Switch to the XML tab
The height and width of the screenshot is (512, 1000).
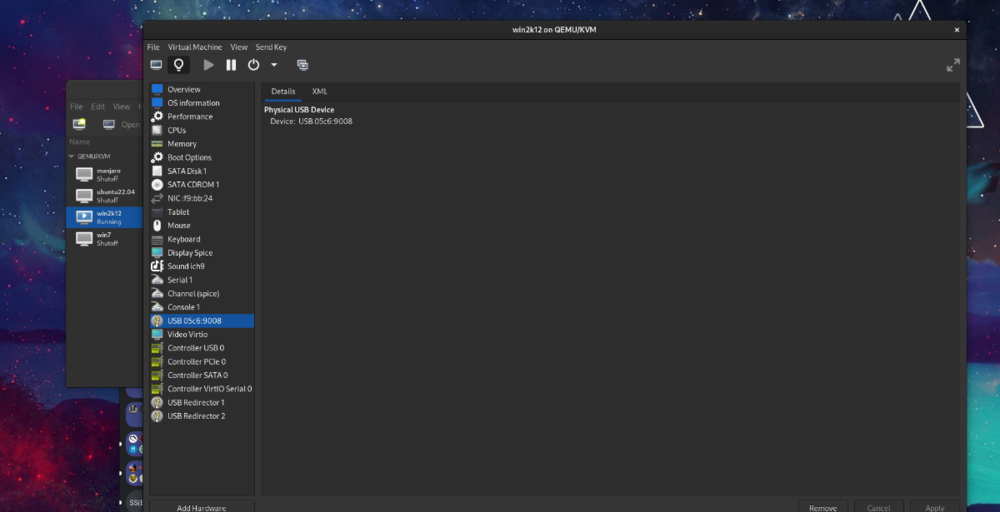click(x=320, y=91)
